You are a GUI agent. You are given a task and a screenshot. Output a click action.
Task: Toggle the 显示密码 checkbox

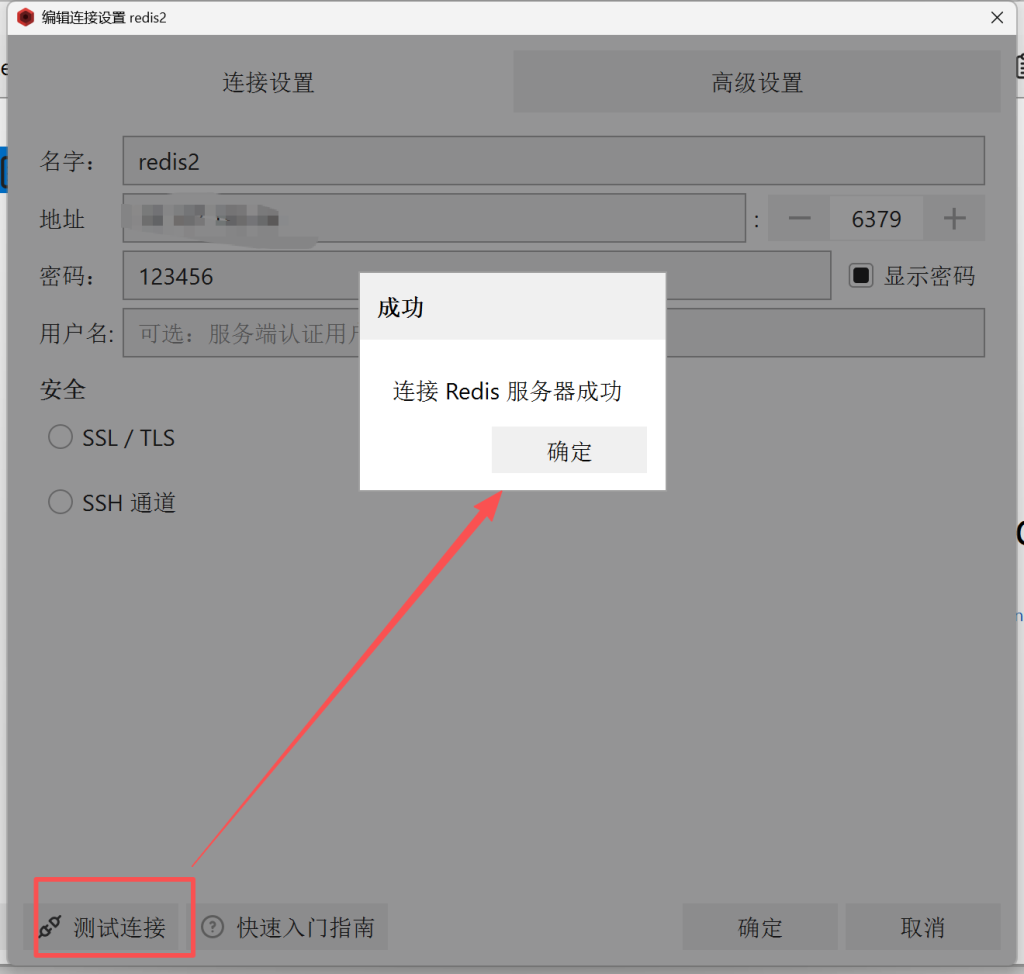tap(861, 275)
